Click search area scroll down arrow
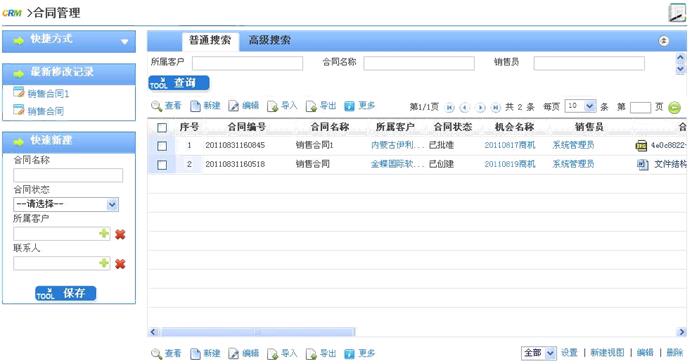This screenshot has width=692, height=364. (x=681, y=69)
